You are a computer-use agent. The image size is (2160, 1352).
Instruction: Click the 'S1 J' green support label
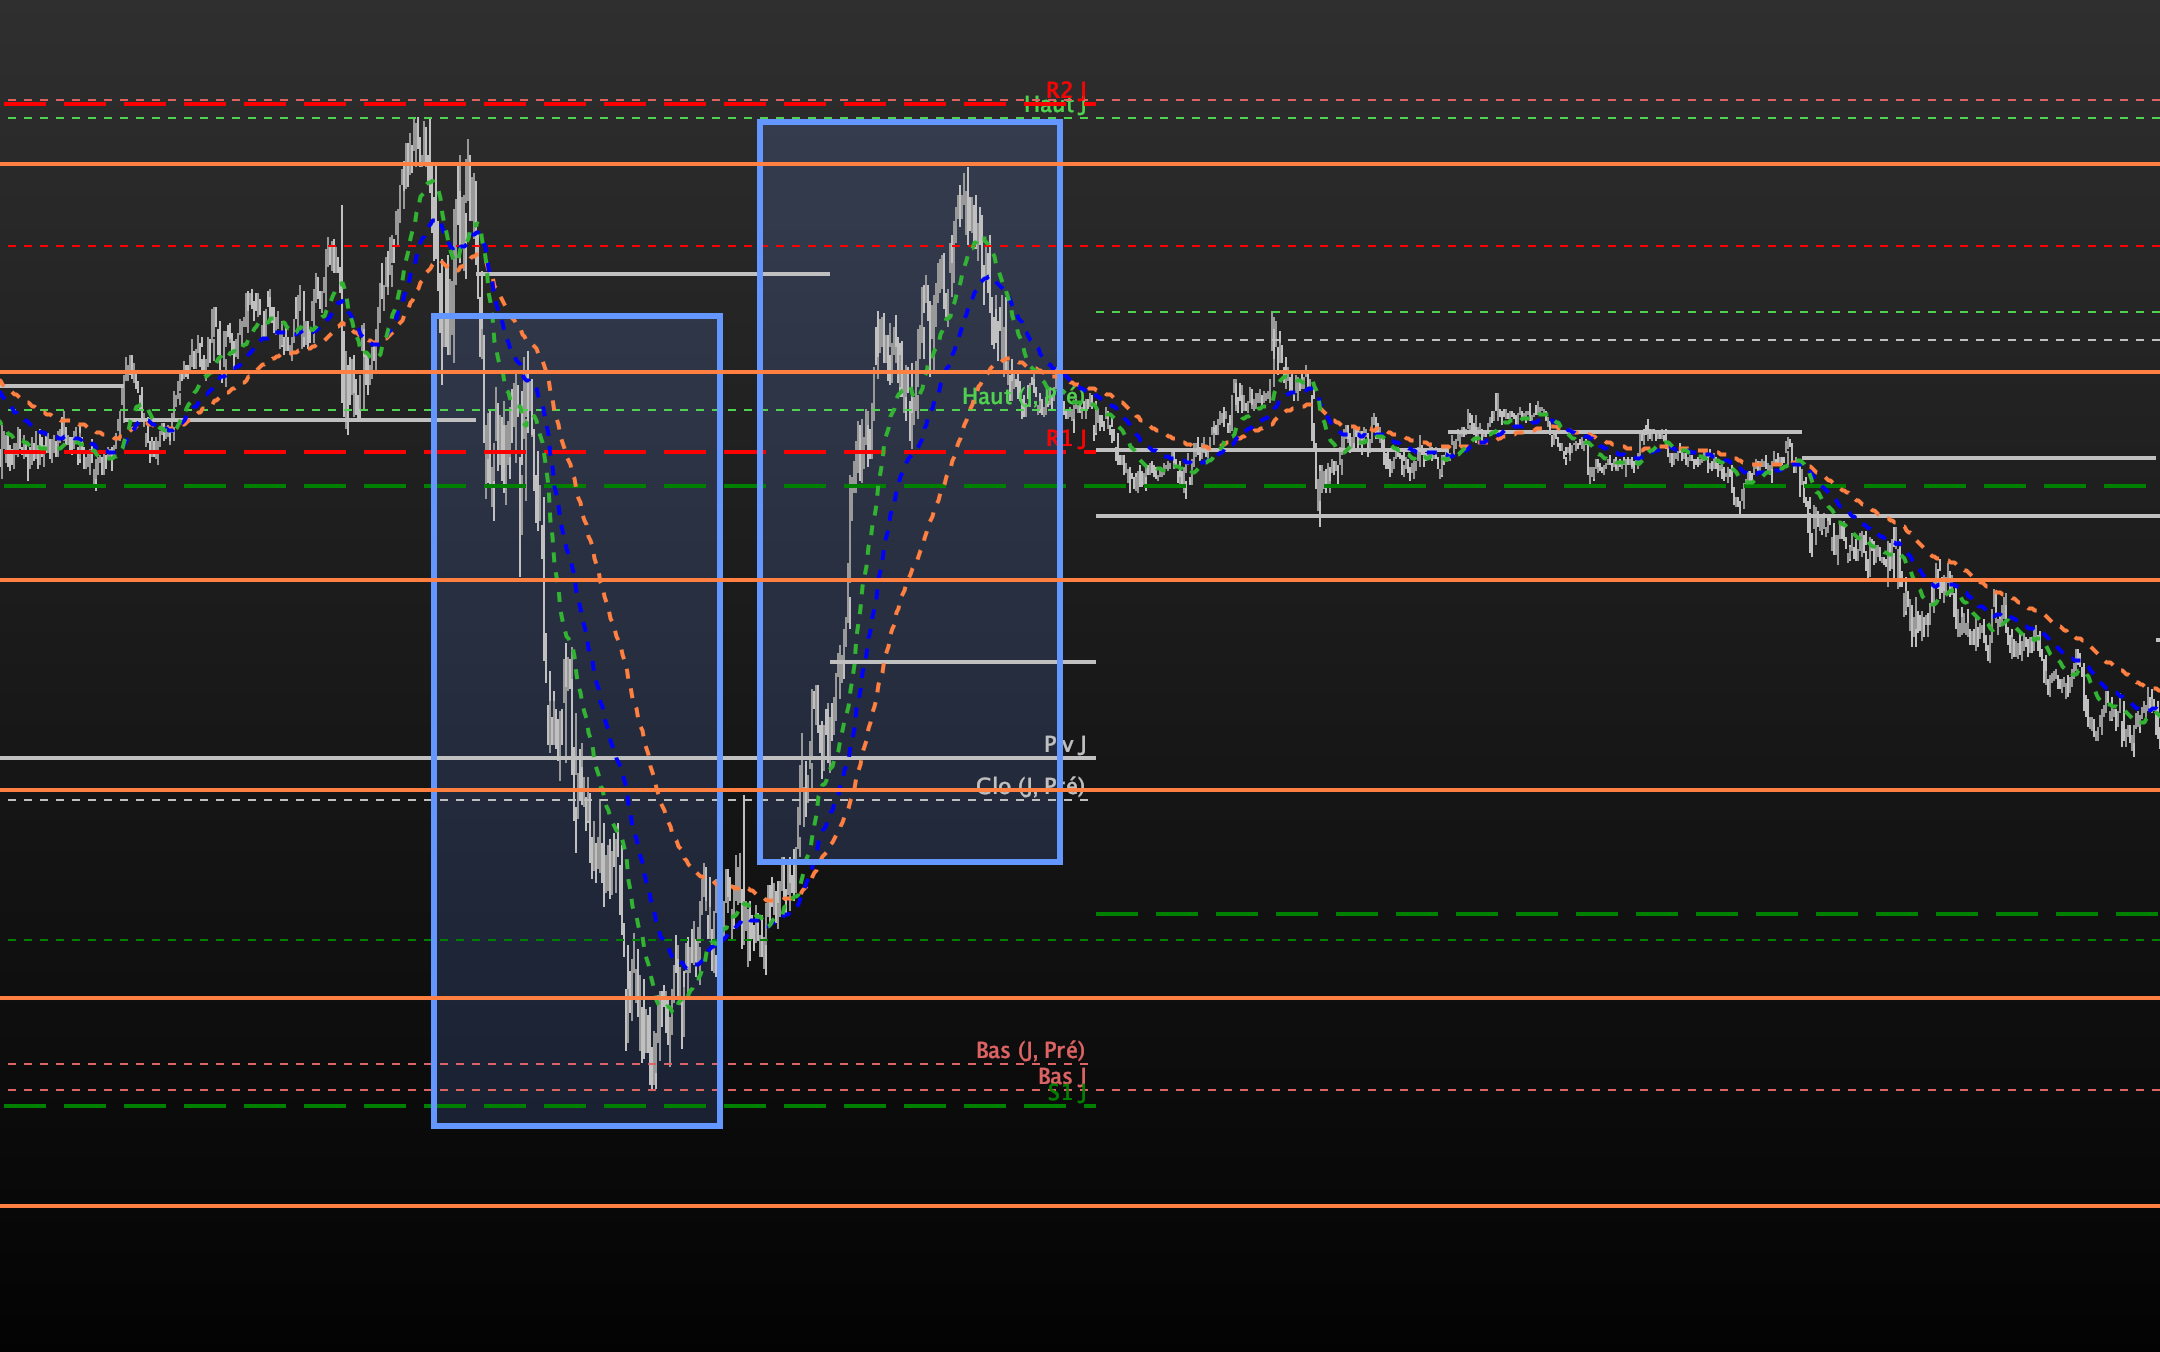1066,1094
